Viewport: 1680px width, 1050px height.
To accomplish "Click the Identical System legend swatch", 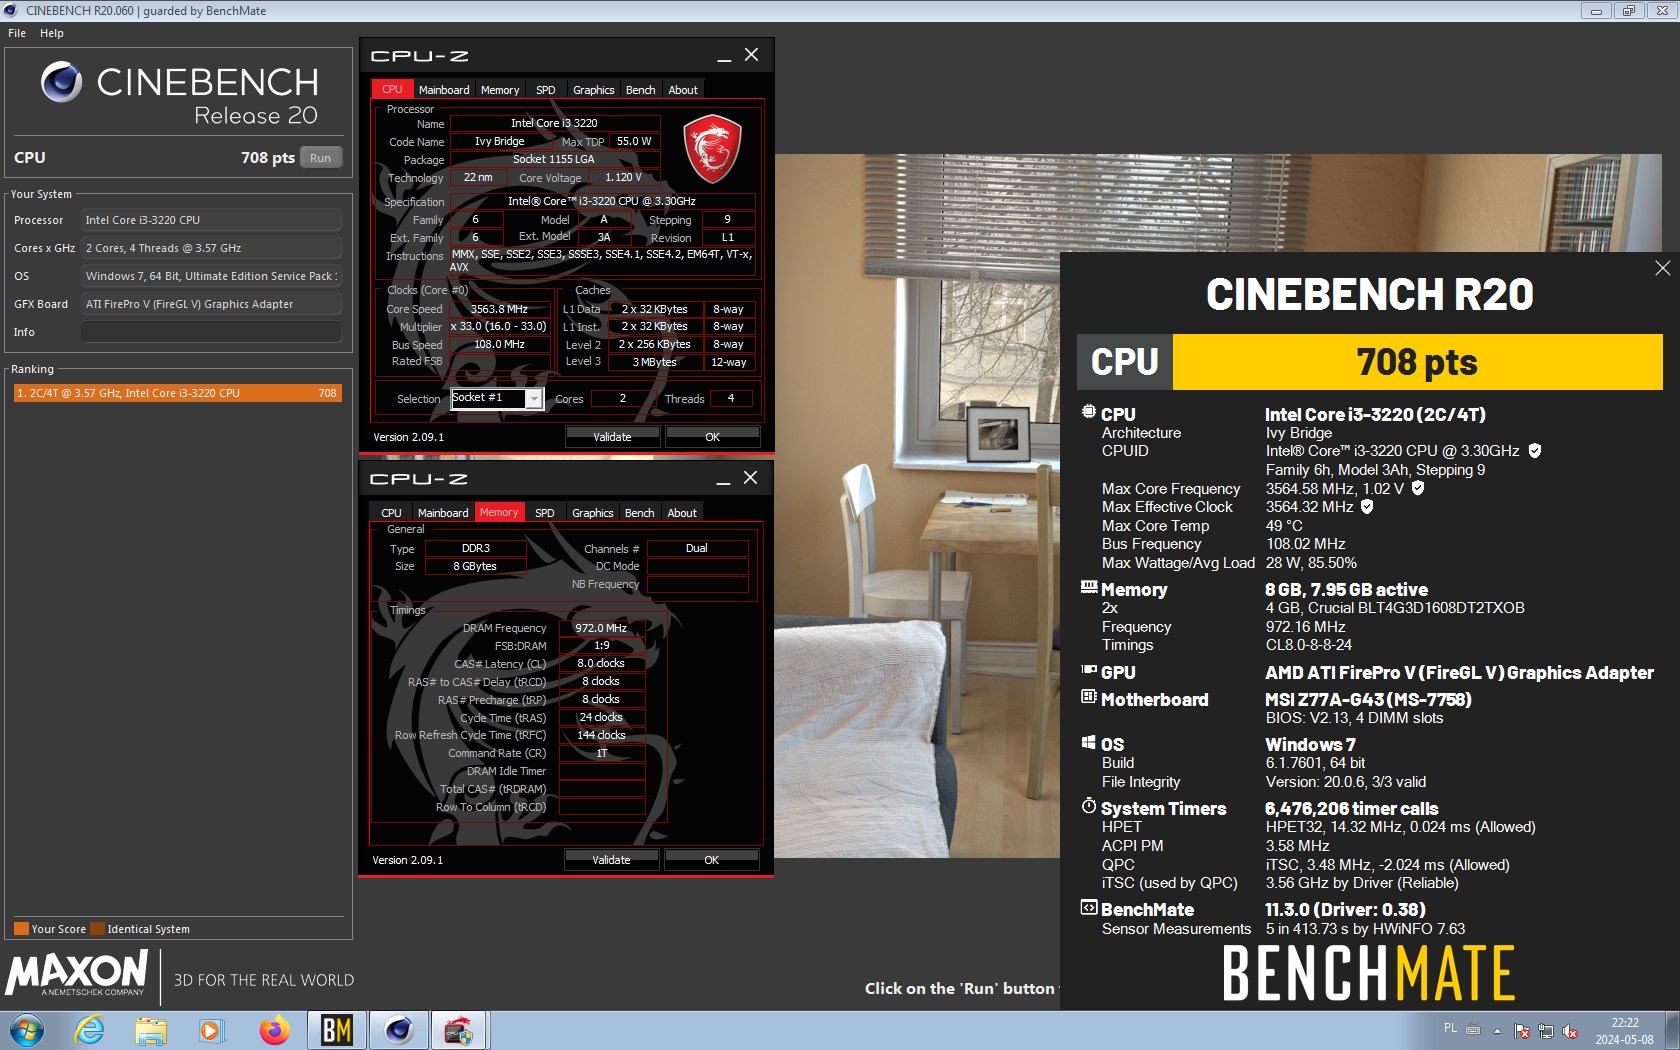I will [x=97, y=929].
